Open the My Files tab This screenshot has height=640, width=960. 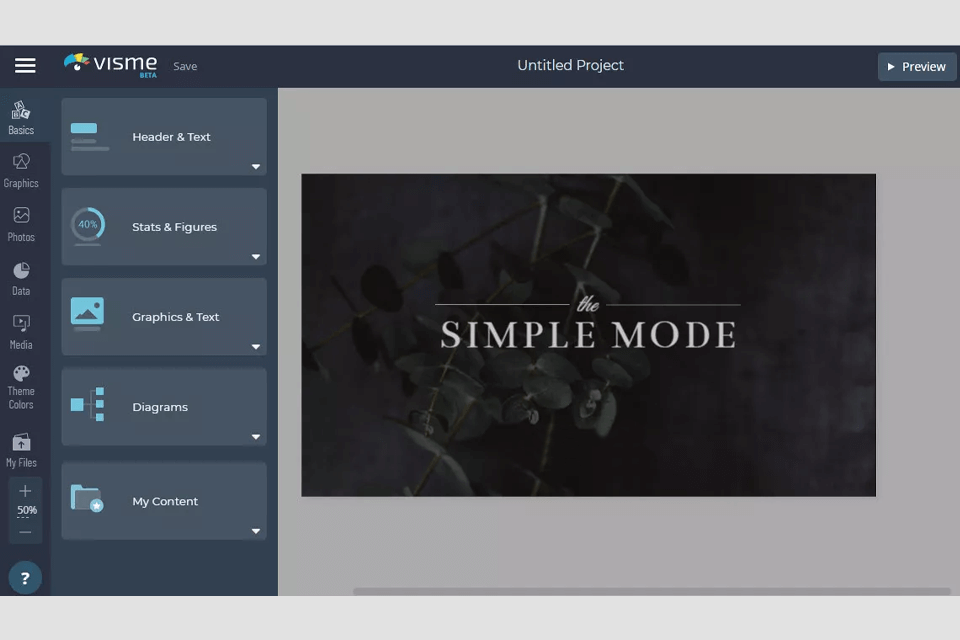pos(21,451)
